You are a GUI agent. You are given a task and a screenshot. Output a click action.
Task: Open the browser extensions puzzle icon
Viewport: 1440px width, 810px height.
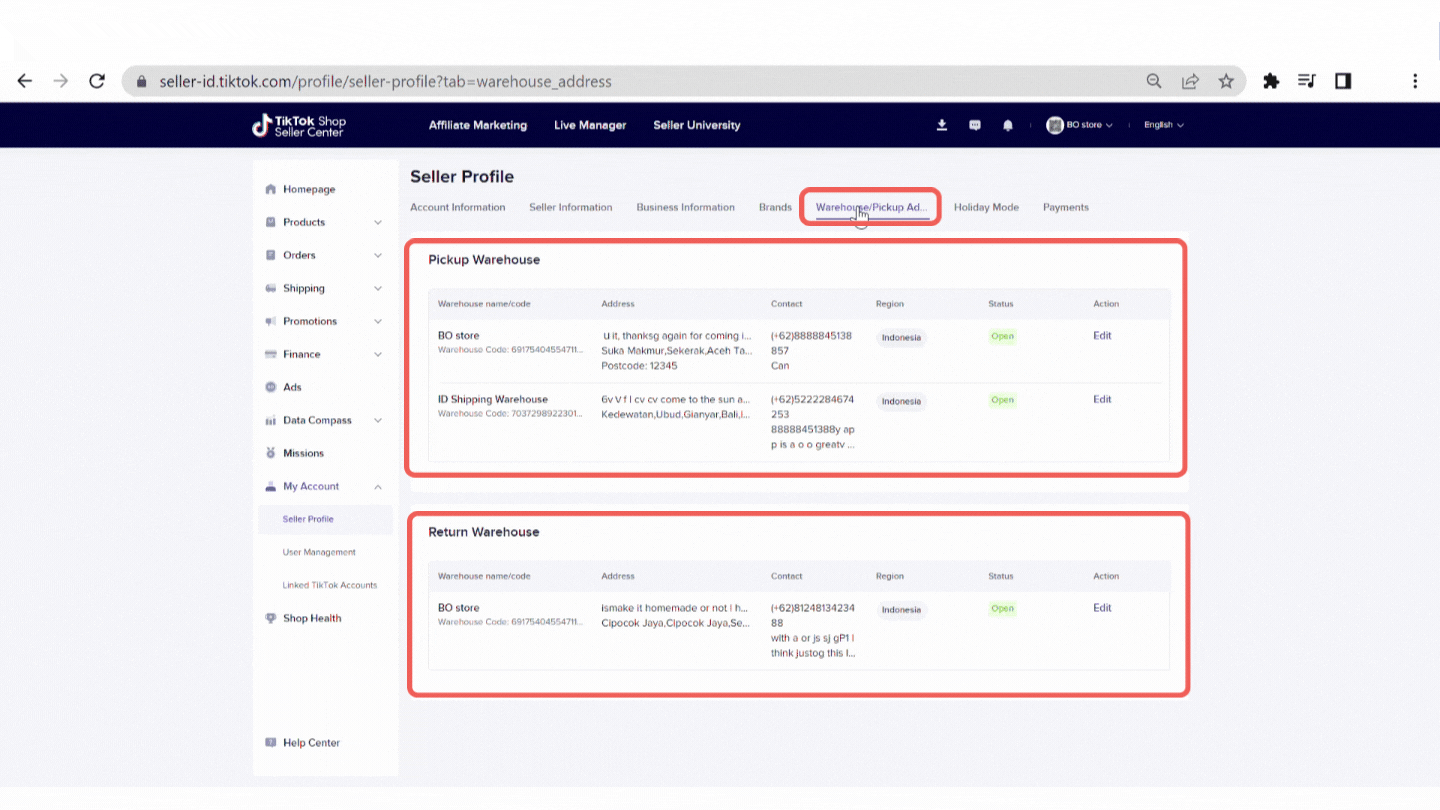(1271, 81)
